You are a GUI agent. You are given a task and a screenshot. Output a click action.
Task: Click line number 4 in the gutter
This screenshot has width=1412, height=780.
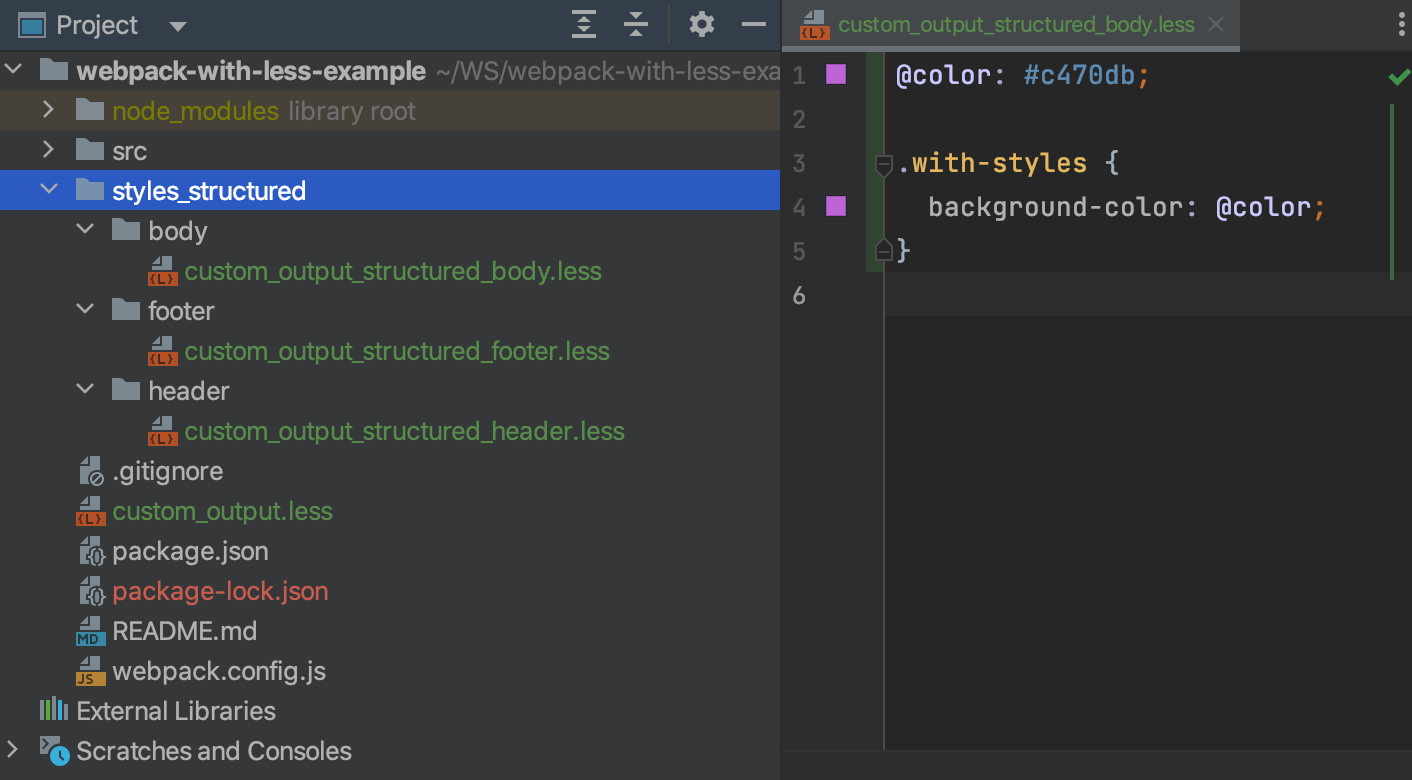click(x=799, y=207)
